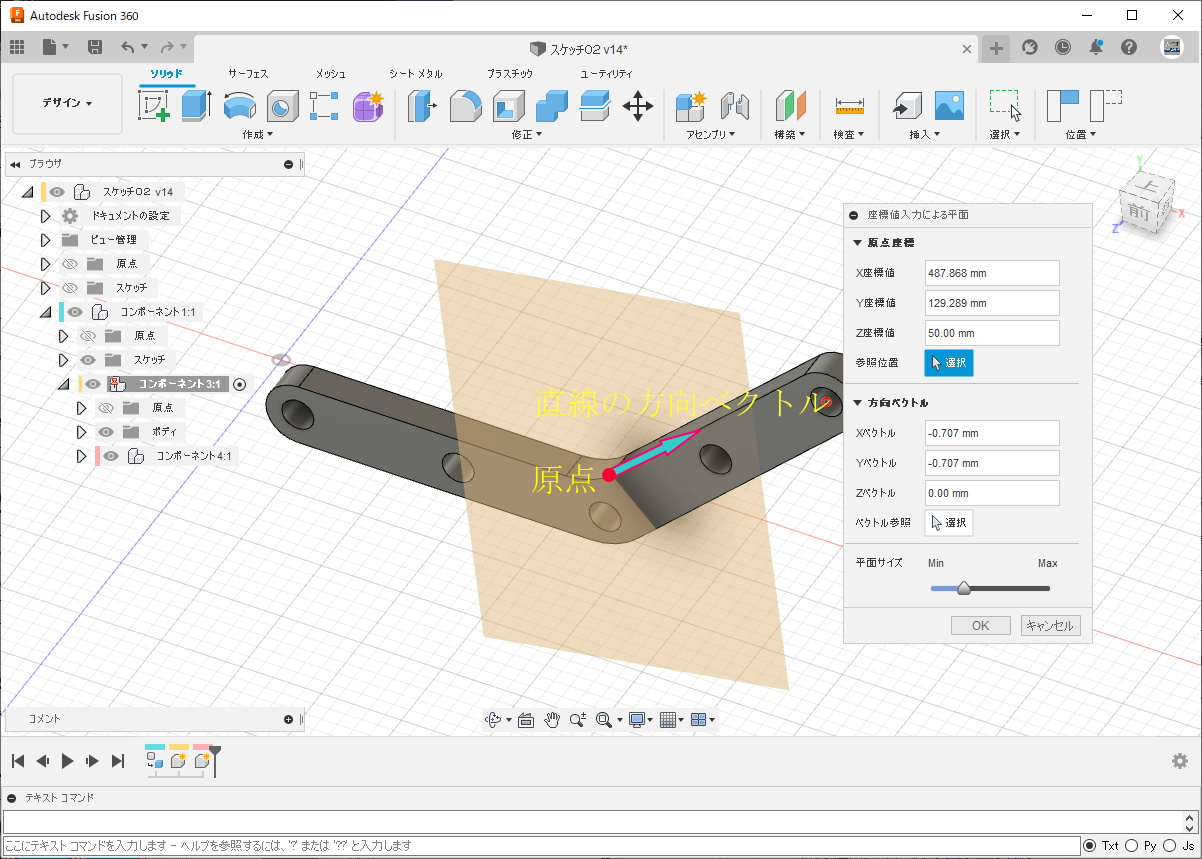Select the Insert Derive icon

tap(906, 105)
